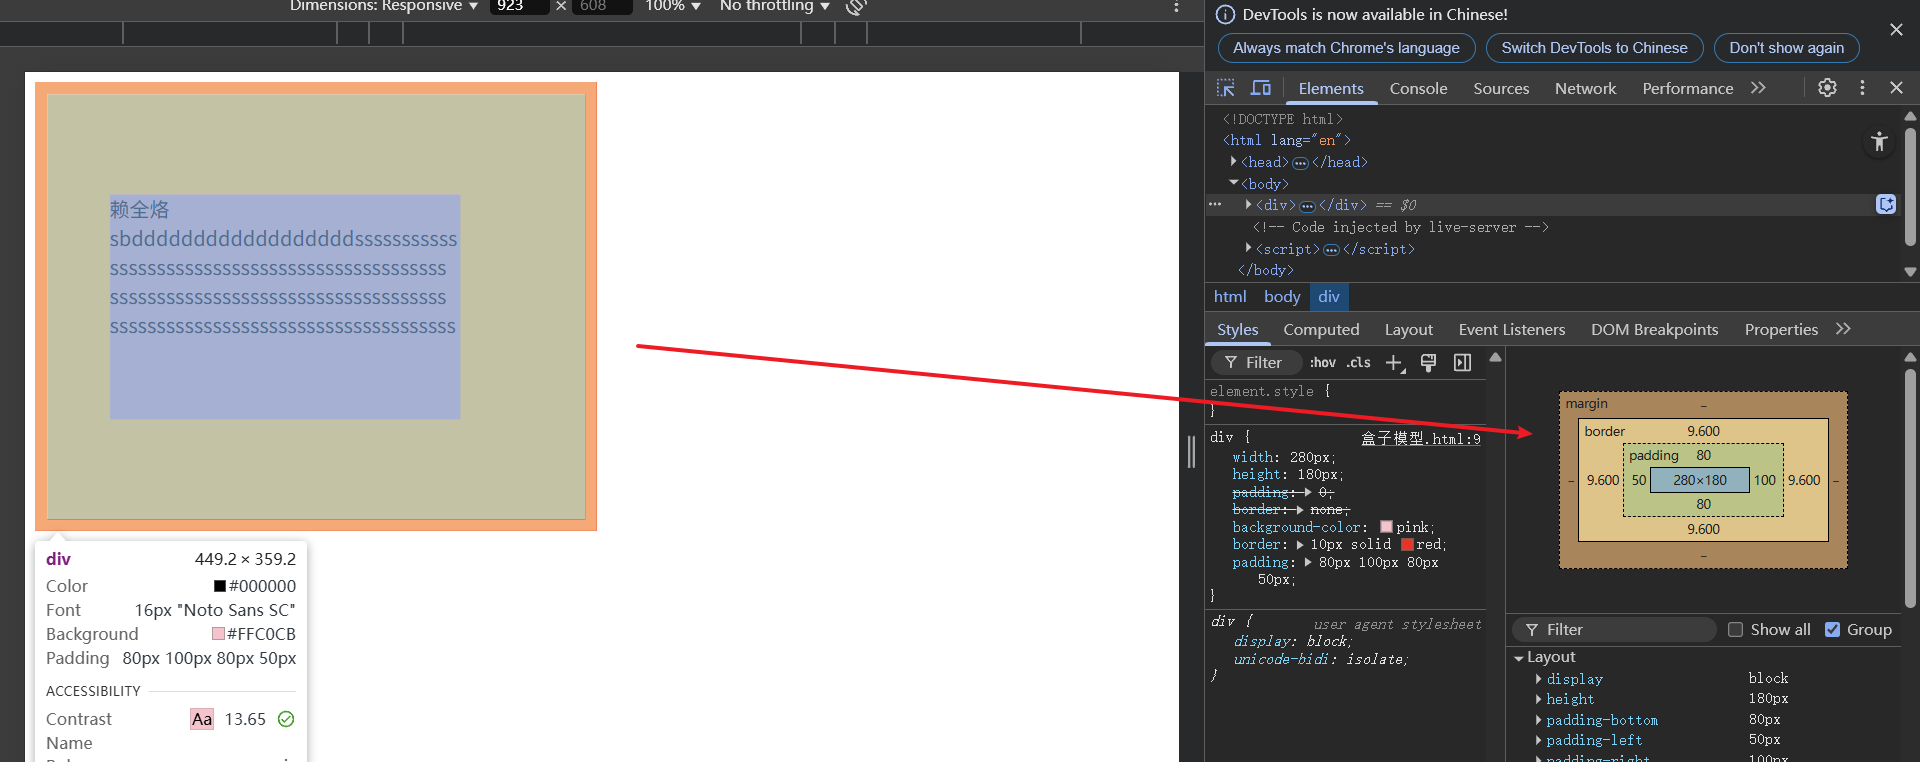Open the Dimensions Responsive dropdown
Viewport: 1920px width, 762px height.
pyautogui.click(x=384, y=6)
